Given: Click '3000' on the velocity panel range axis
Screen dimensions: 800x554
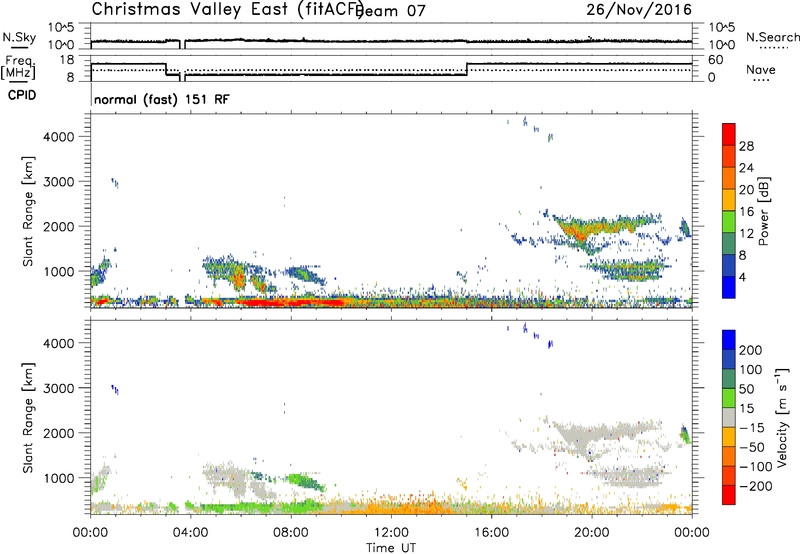Looking at the screenshot, I should (x=58, y=388).
